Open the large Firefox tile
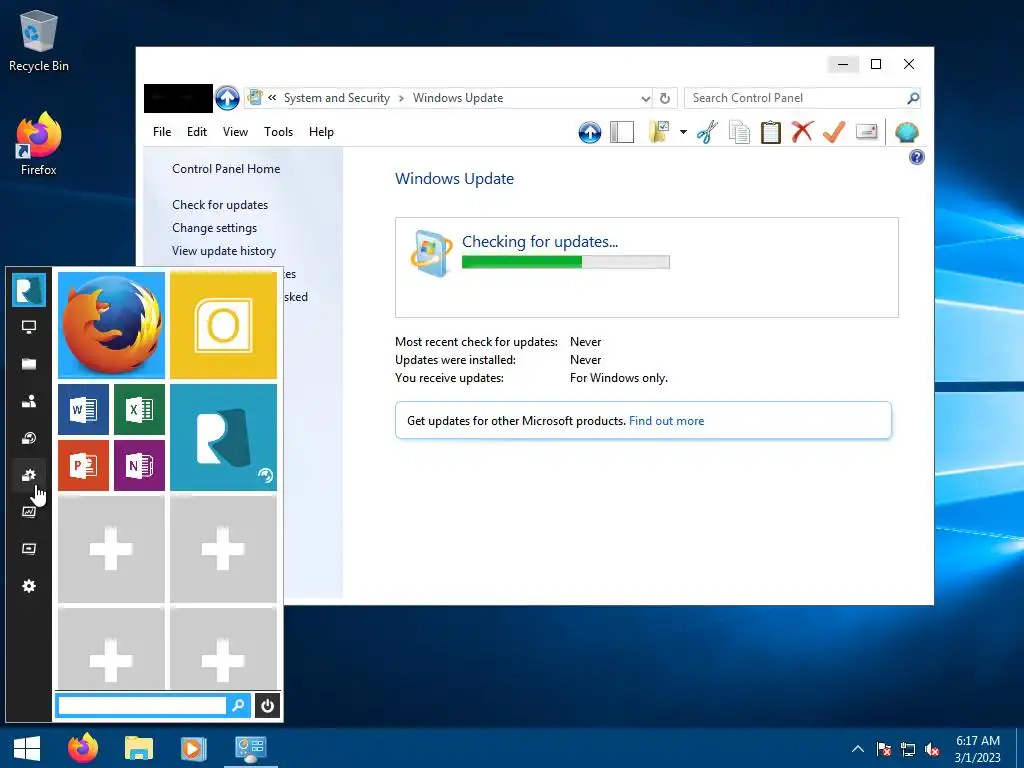The height and width of the screenshot is (768, 1024). point(112,325)
